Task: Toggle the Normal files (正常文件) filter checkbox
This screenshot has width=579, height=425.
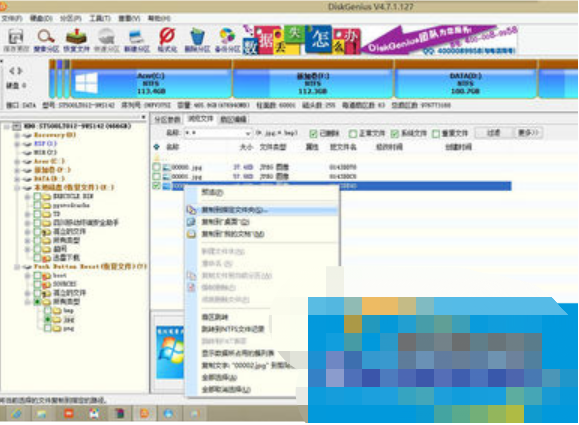Action: (x=353, y=133)
